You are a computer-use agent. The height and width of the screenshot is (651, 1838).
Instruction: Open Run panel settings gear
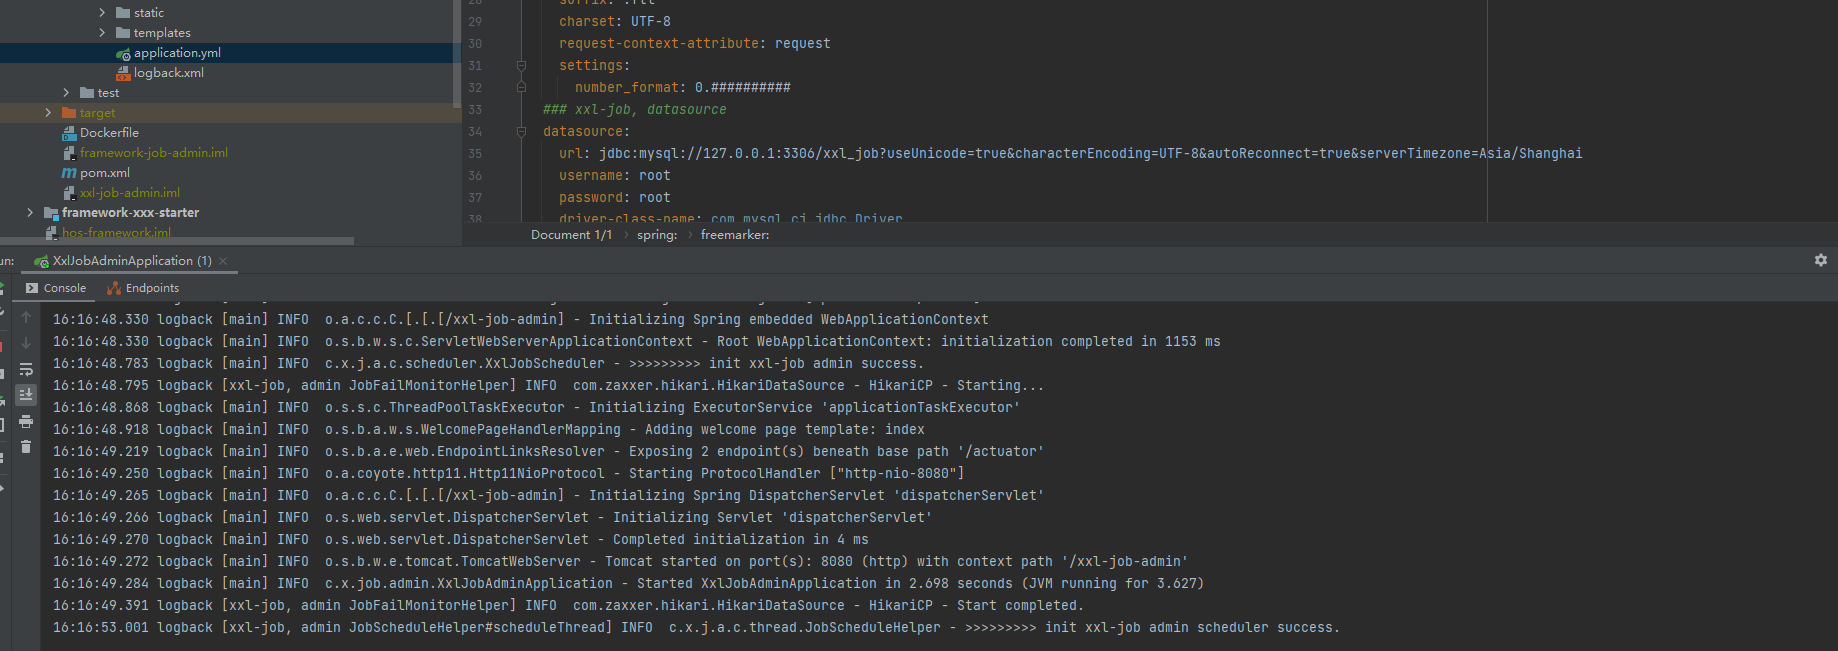[x=1820, y=260]
